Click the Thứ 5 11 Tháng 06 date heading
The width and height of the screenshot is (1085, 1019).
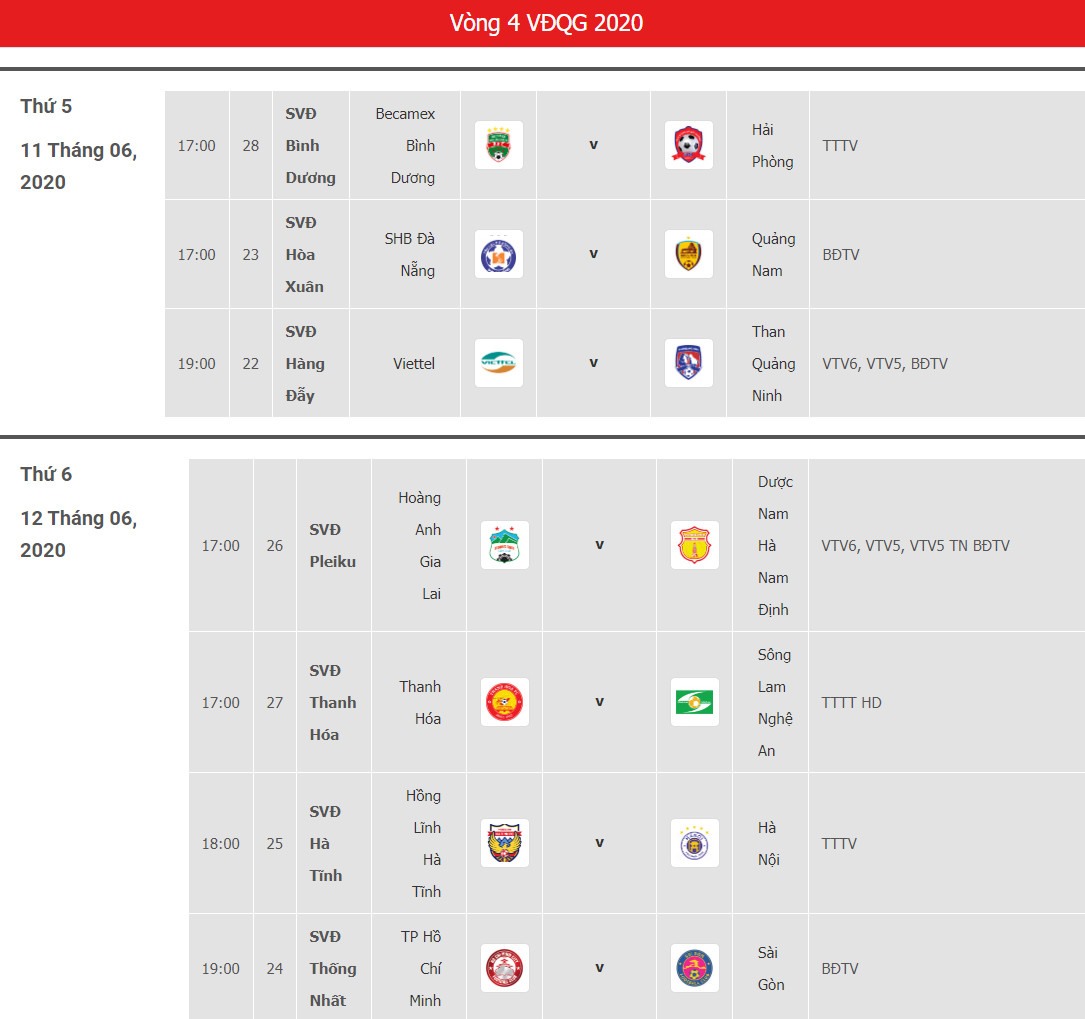tap(79, 144)
